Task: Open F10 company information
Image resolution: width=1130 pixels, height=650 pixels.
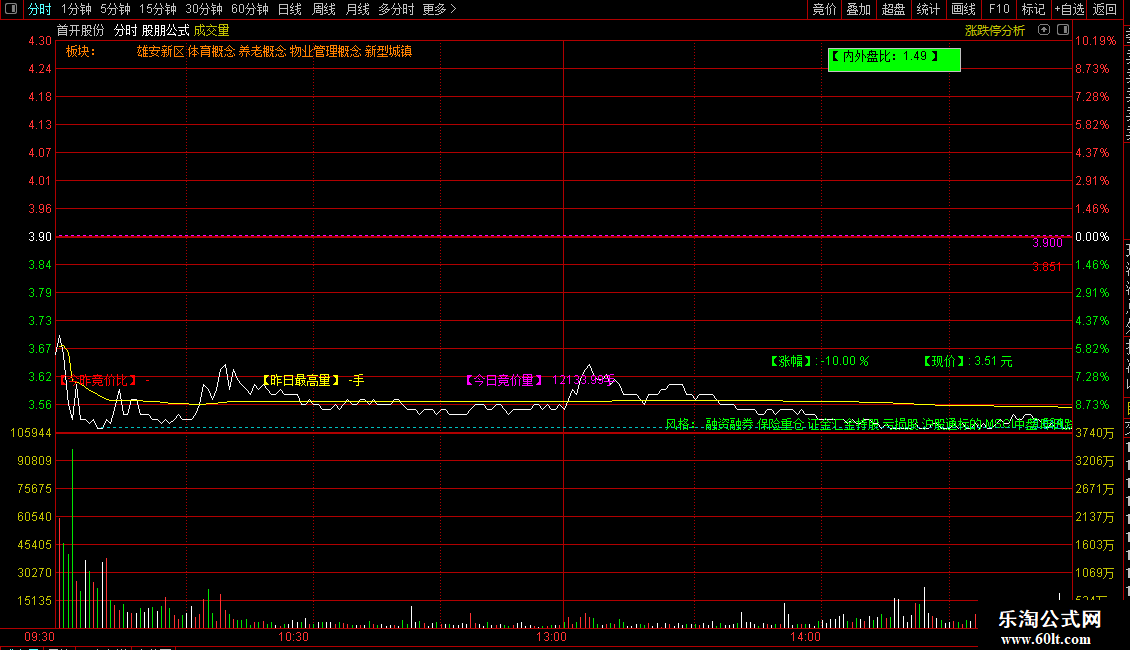Action: tap(999, 9)
